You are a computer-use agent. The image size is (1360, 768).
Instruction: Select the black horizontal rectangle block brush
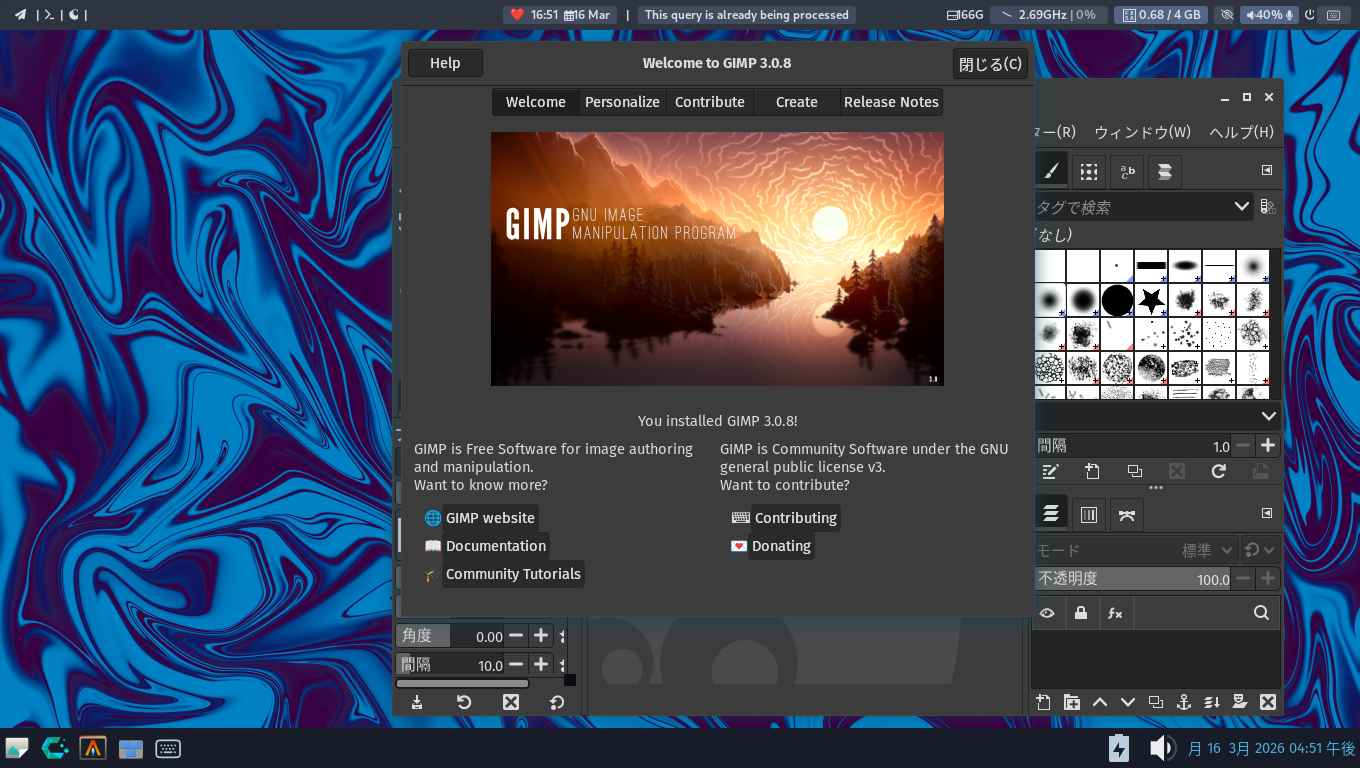1151,266
